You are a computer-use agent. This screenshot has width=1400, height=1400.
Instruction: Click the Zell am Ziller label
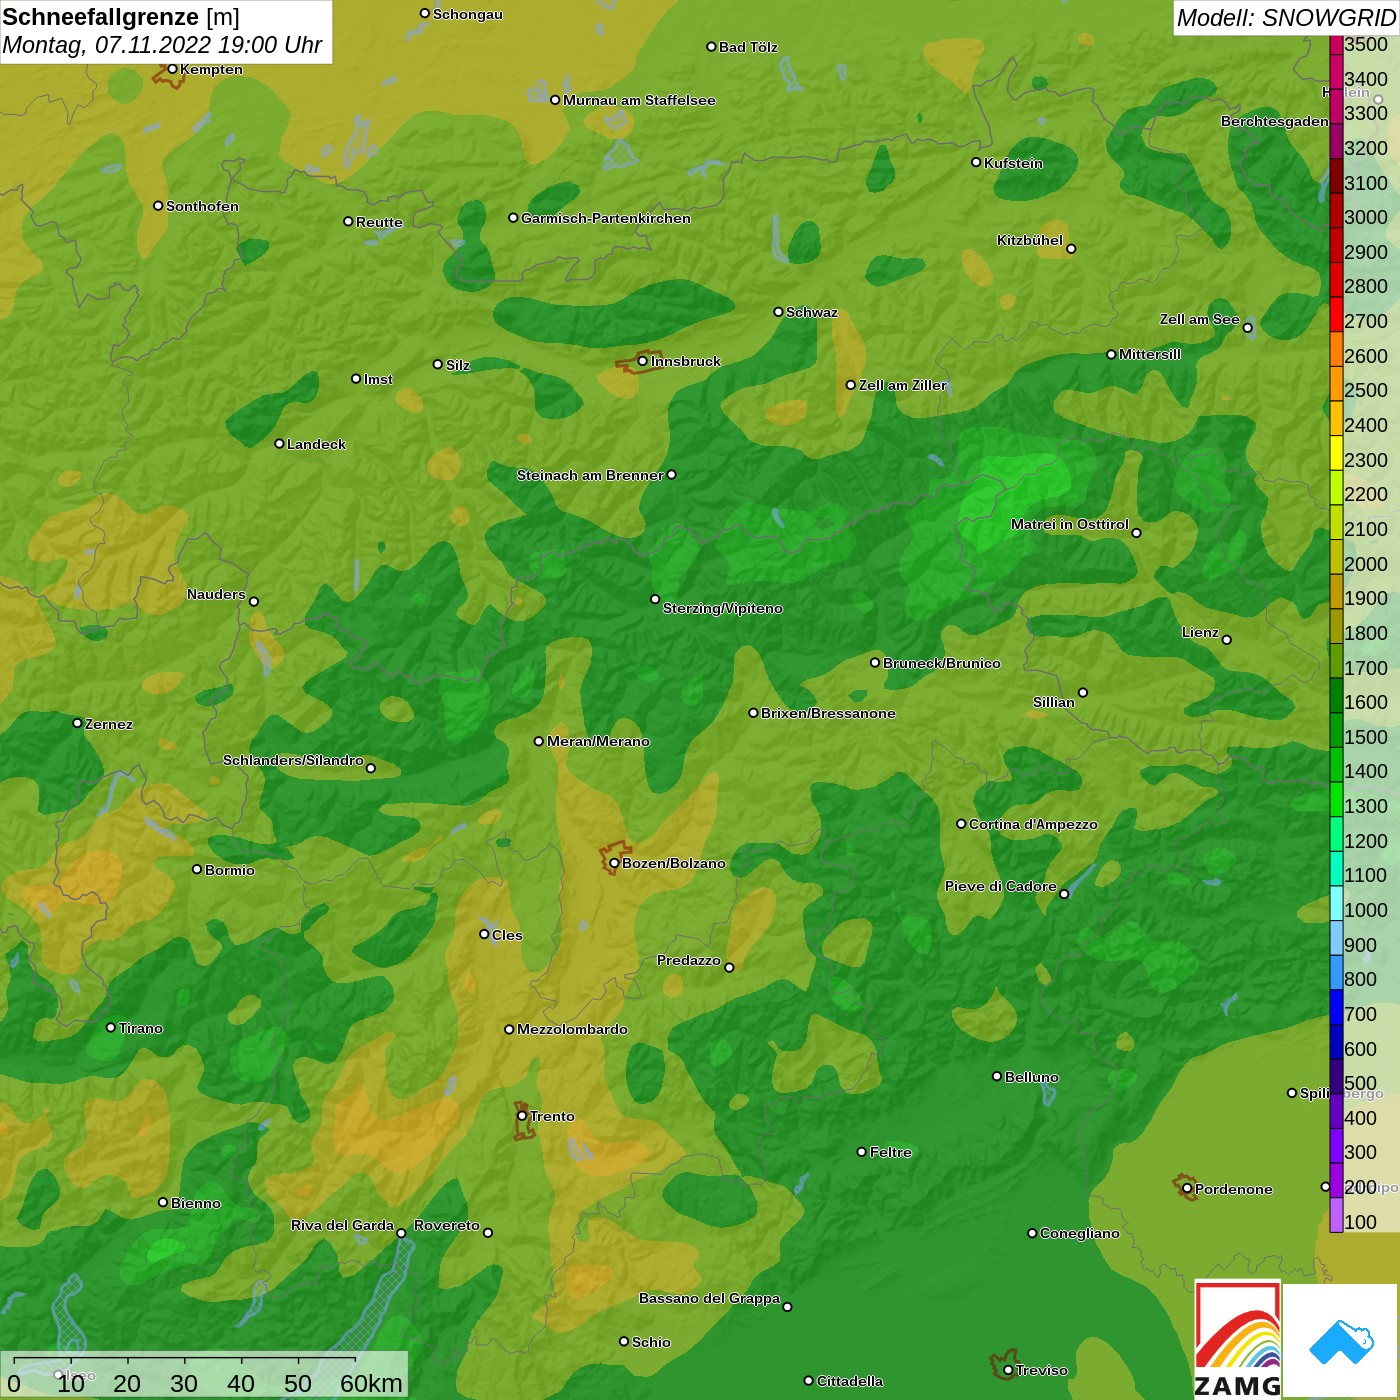point(902,385)
